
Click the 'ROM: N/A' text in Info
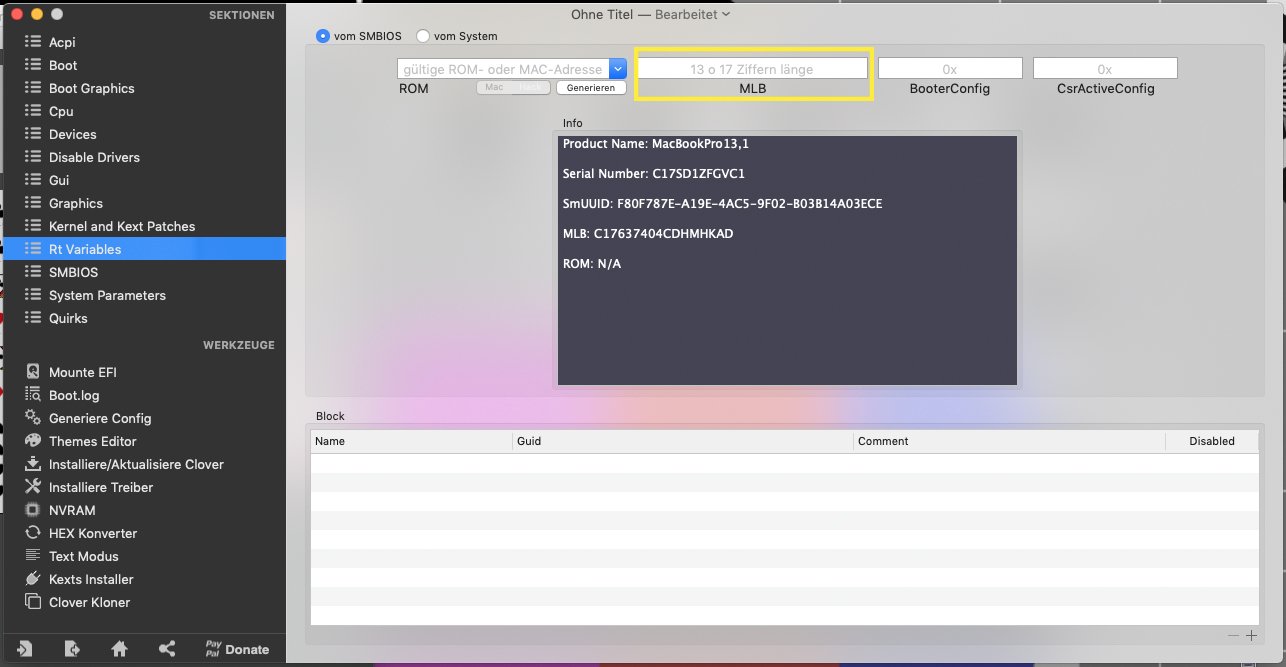[x=592, y=264]
